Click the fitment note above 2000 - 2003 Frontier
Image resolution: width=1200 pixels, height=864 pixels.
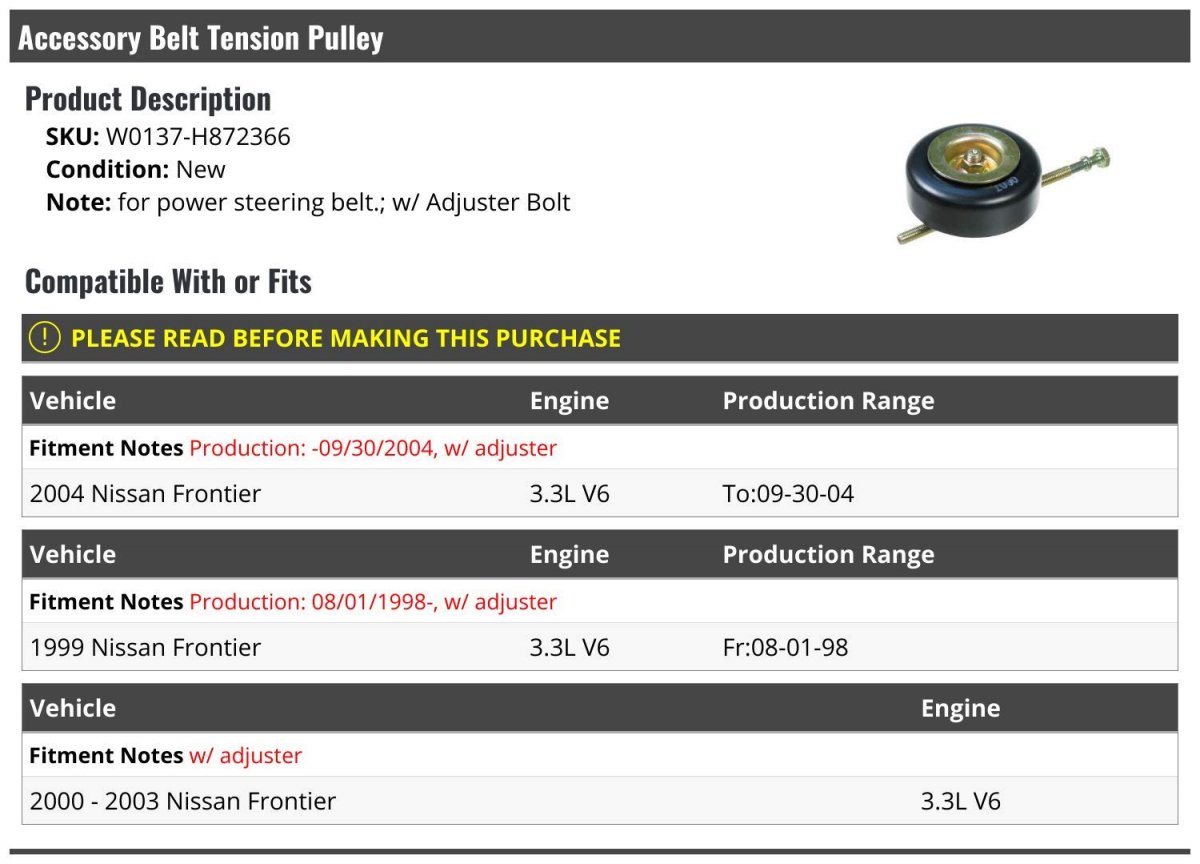(x=245, y=756)
